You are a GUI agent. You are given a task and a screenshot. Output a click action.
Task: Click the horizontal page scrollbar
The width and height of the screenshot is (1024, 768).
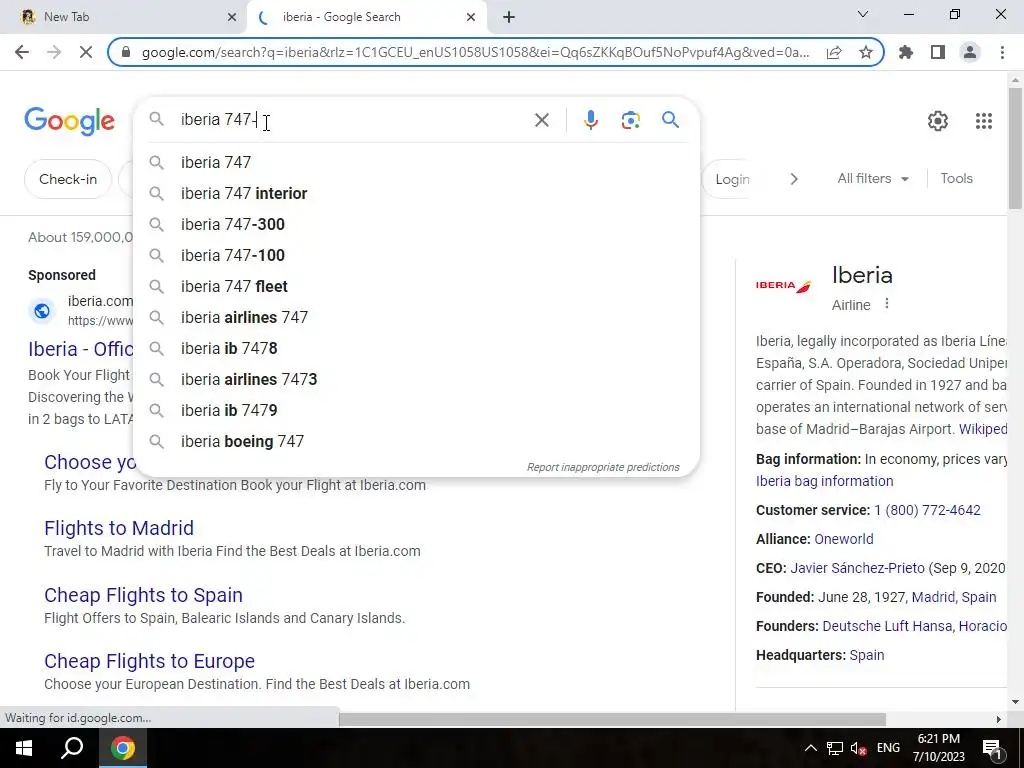pos(612,719)
